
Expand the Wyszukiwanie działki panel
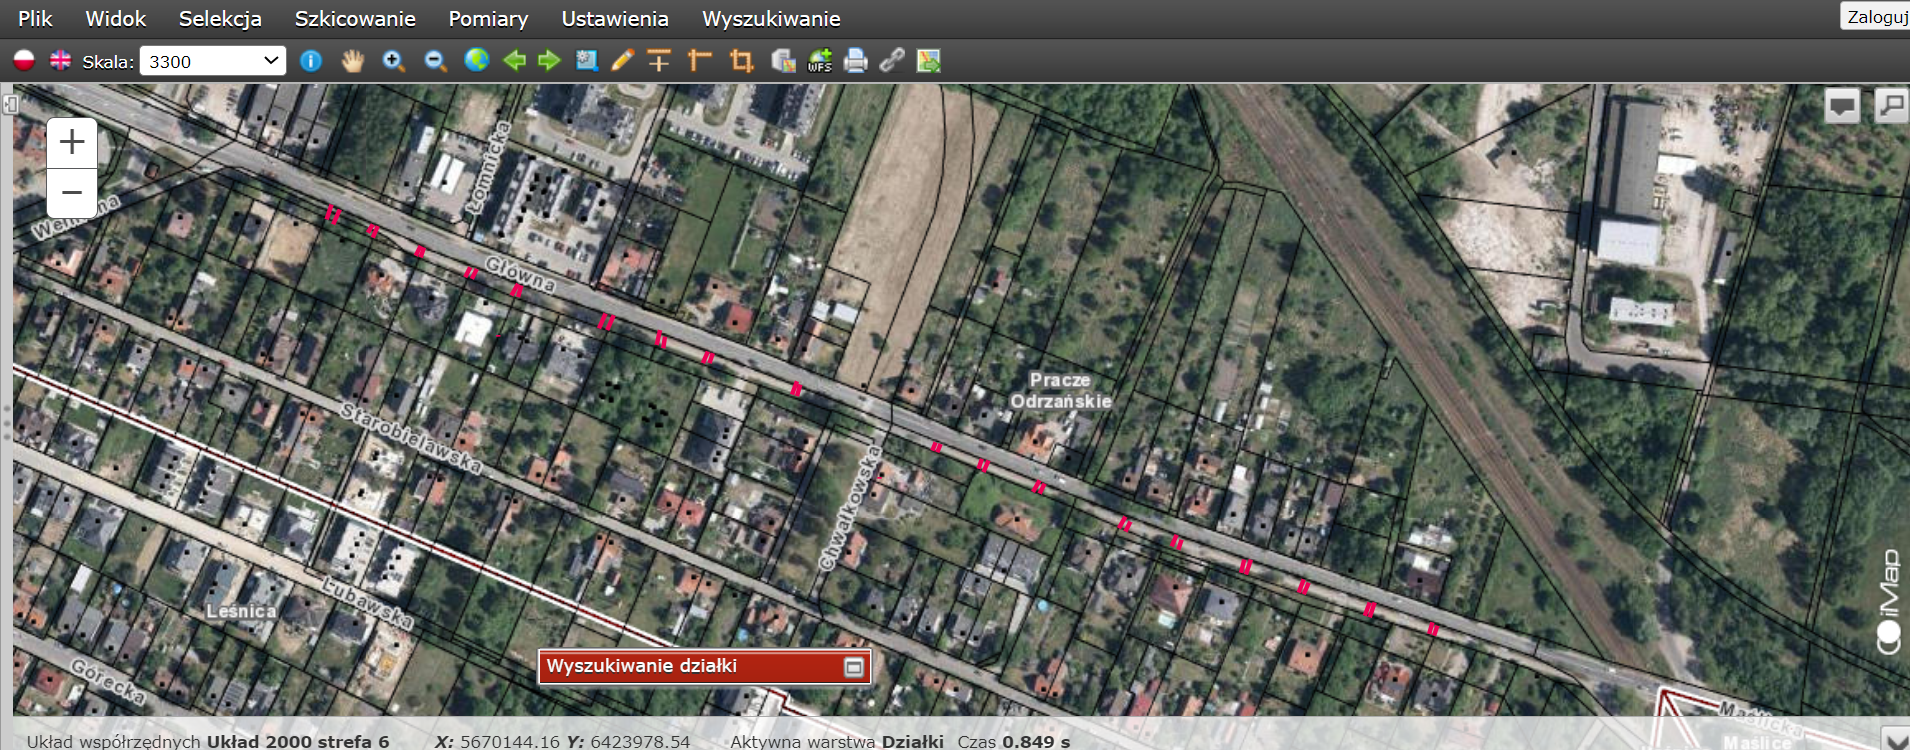click(854, 667)
